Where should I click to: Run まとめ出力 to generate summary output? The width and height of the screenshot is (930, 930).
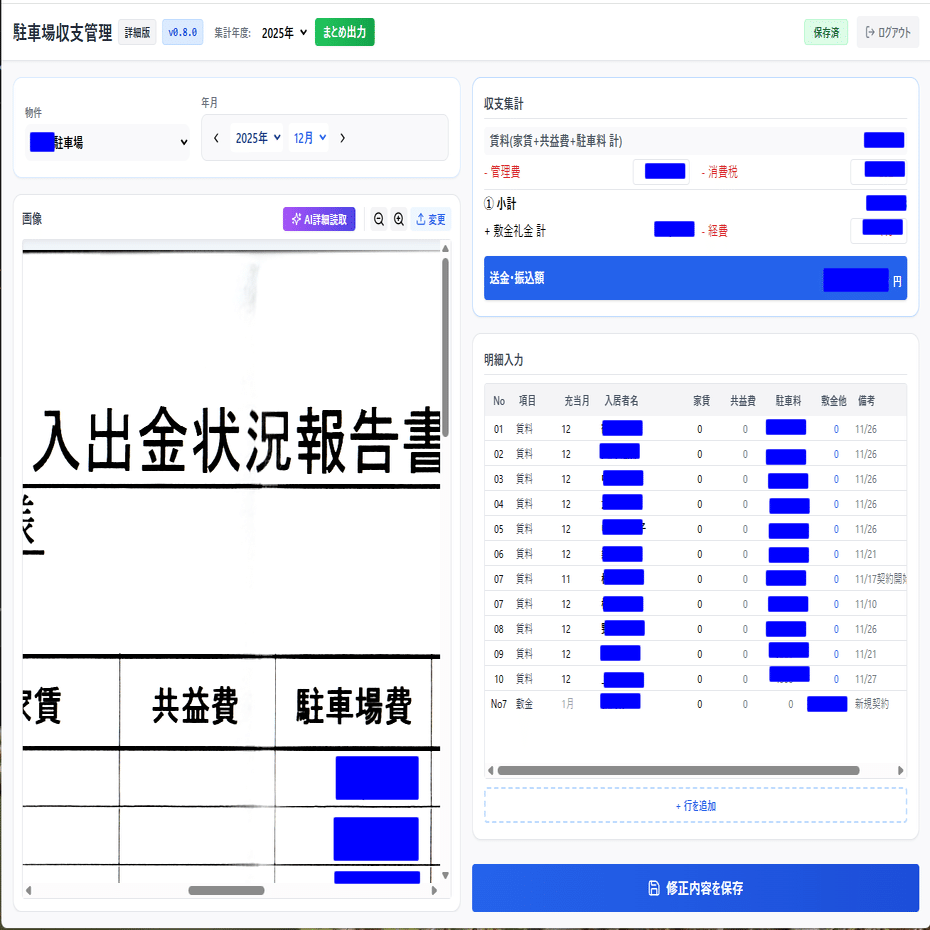(345, 31)
